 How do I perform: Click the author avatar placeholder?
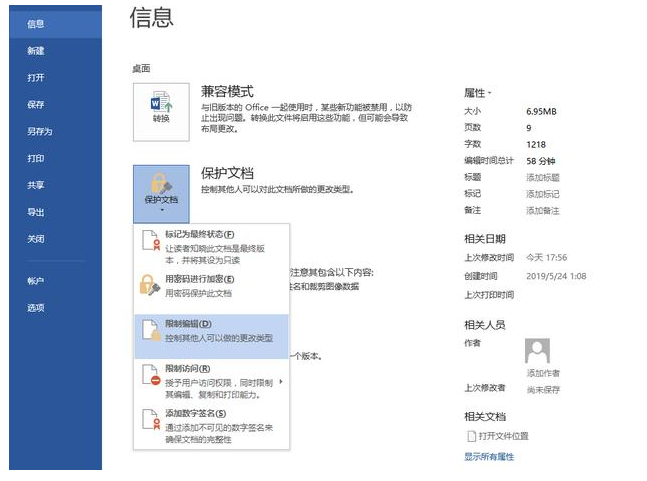537,351
